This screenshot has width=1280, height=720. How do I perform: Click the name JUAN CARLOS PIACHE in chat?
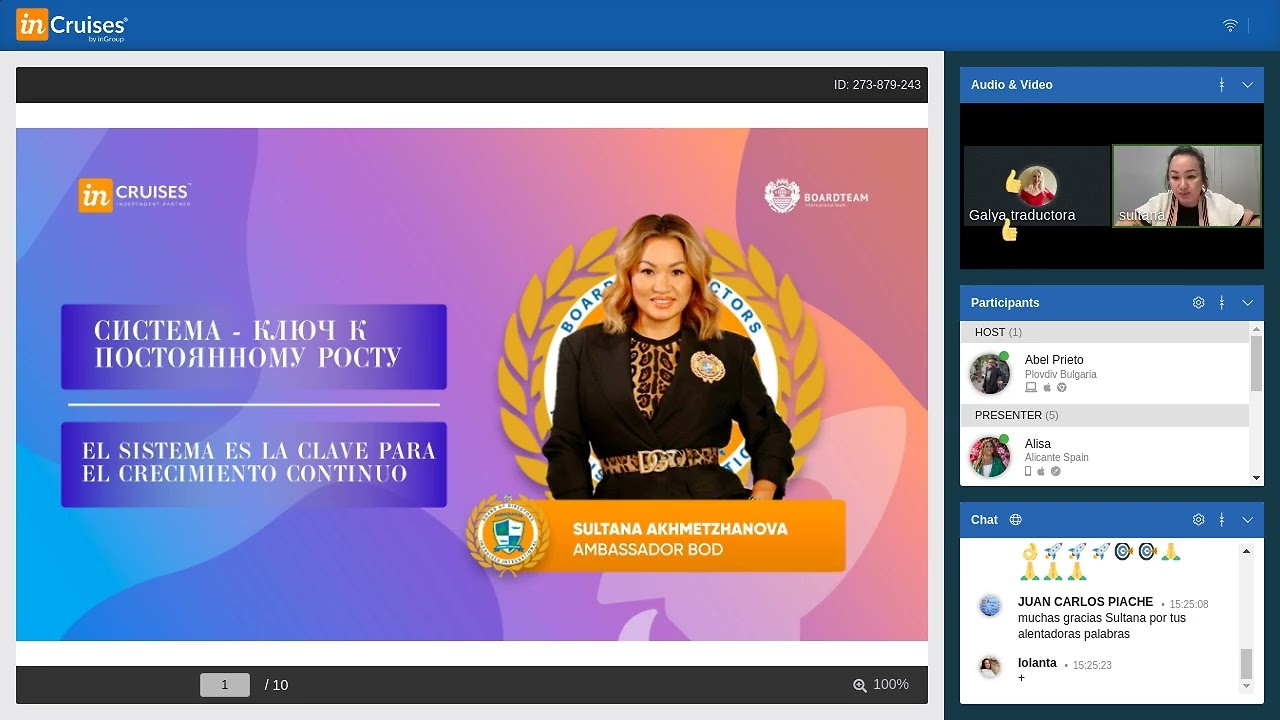tap(1085, 602)
